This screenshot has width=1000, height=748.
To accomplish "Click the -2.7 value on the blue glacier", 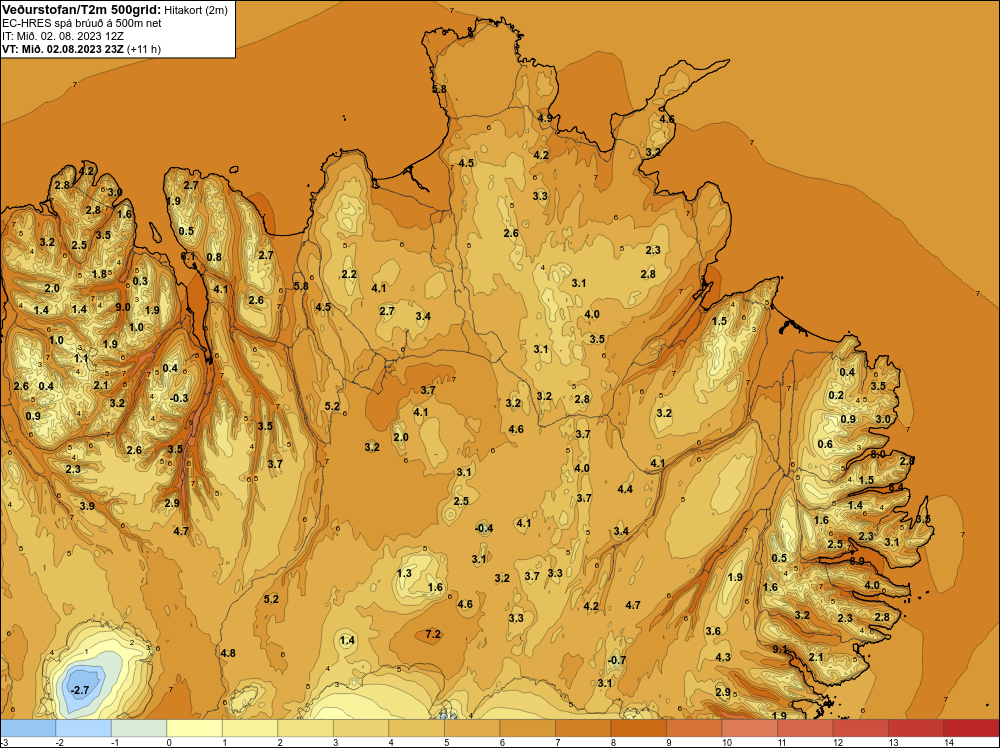I will click(80, 690).
